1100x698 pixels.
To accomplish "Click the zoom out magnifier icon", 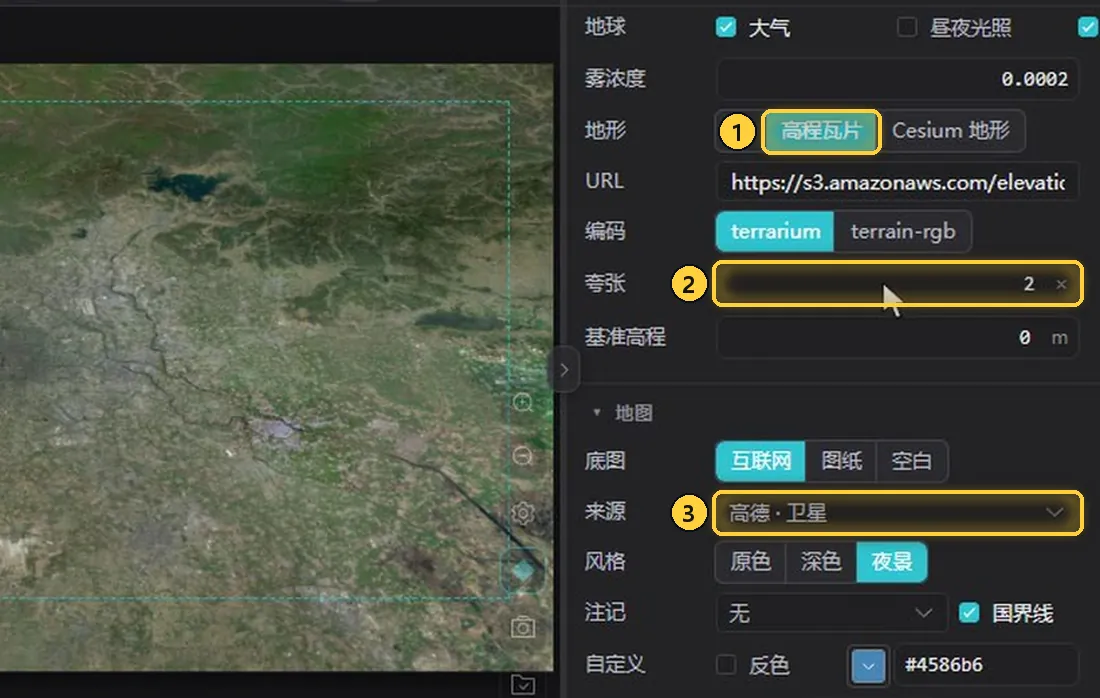I will pos(523,457).
